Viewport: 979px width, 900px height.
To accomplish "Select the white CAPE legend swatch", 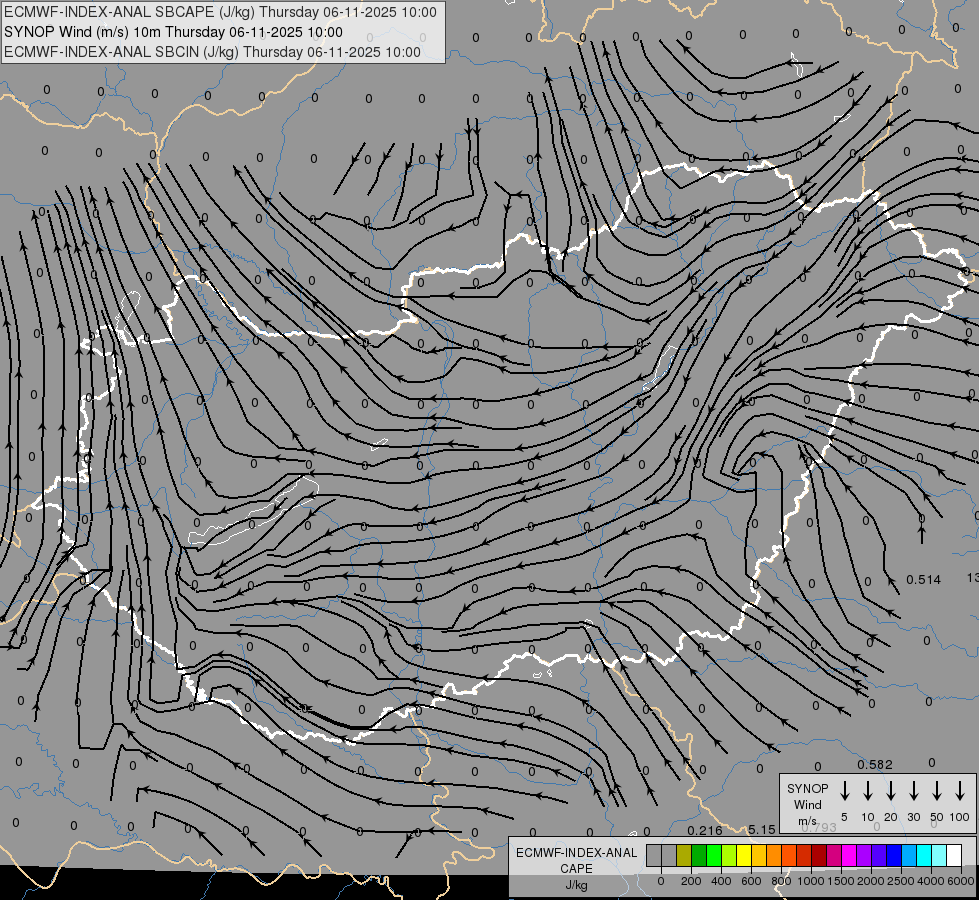I will click(953, 855).
